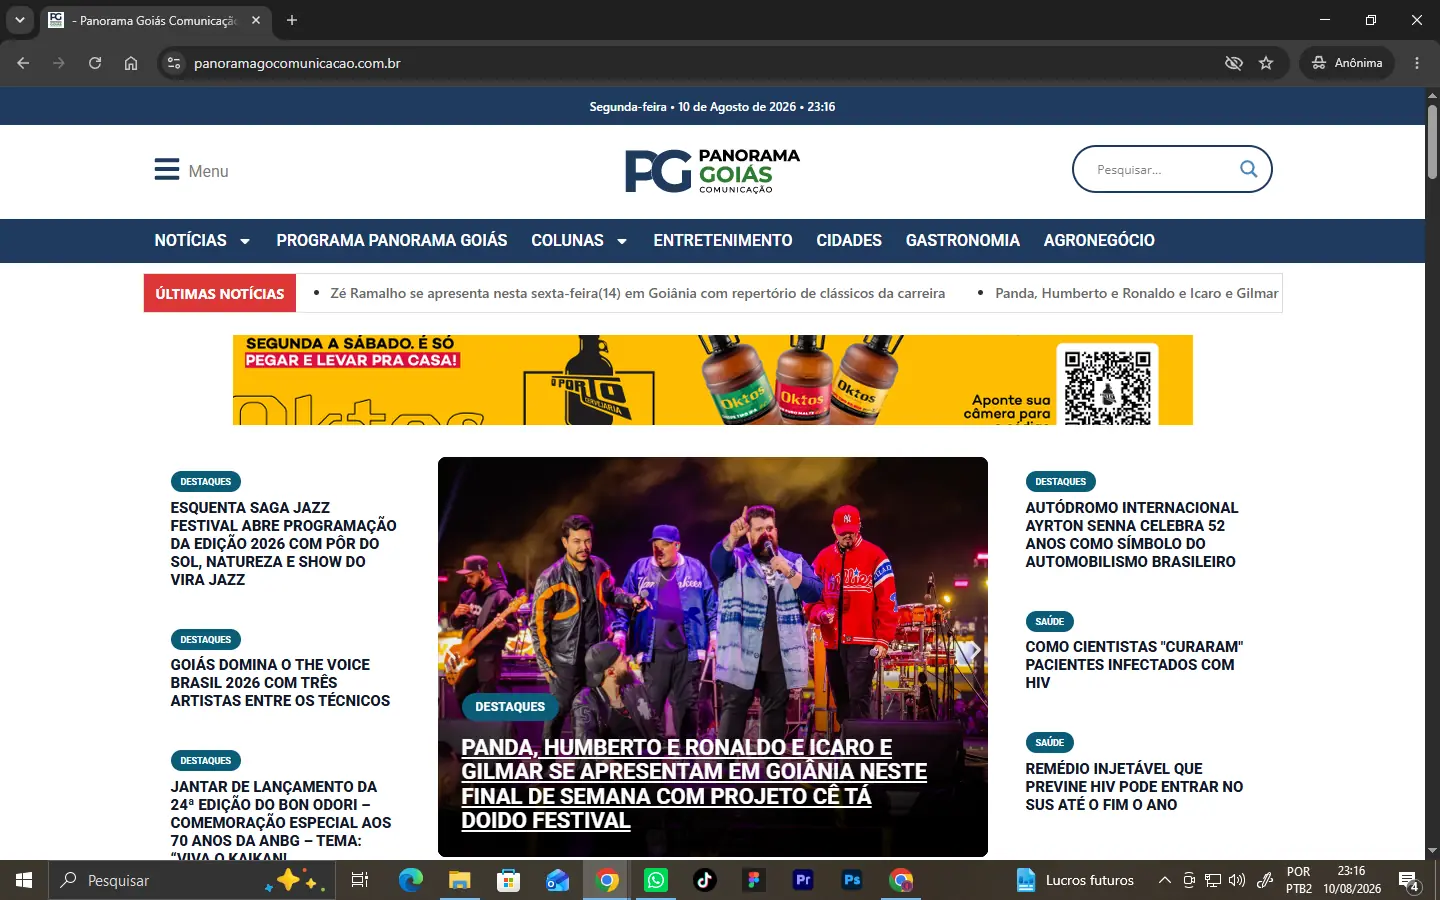Open the Lucros futuros taskbar widget
Image resolution: width=1440 pixels, height=900 pixels.
click(x=1075, y=880)
